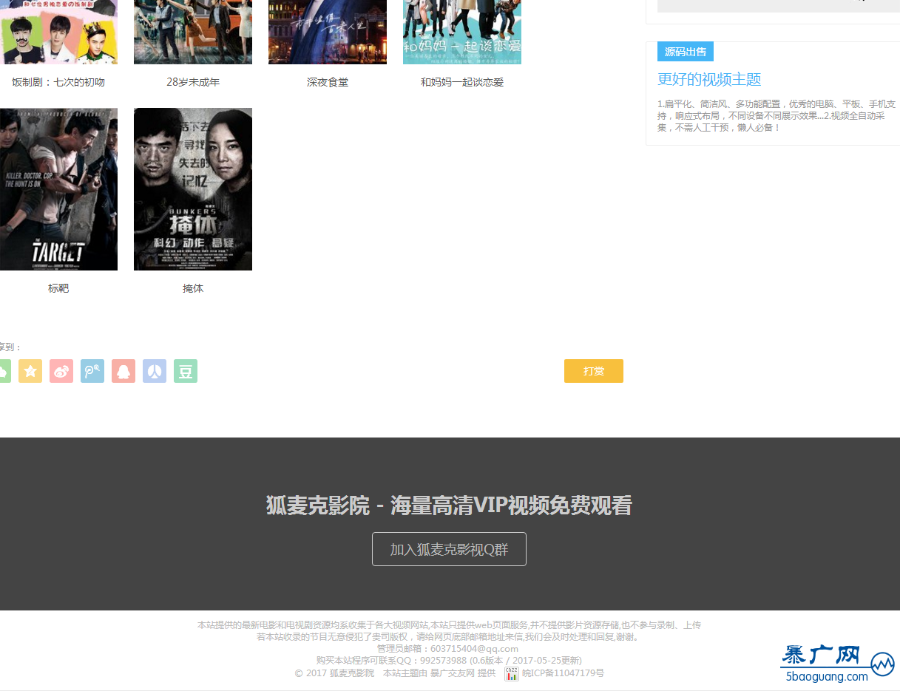This screenshot has width=900, height=691.
Task: Open the 掩体 movie poster
Action: (x=193, y=189)
